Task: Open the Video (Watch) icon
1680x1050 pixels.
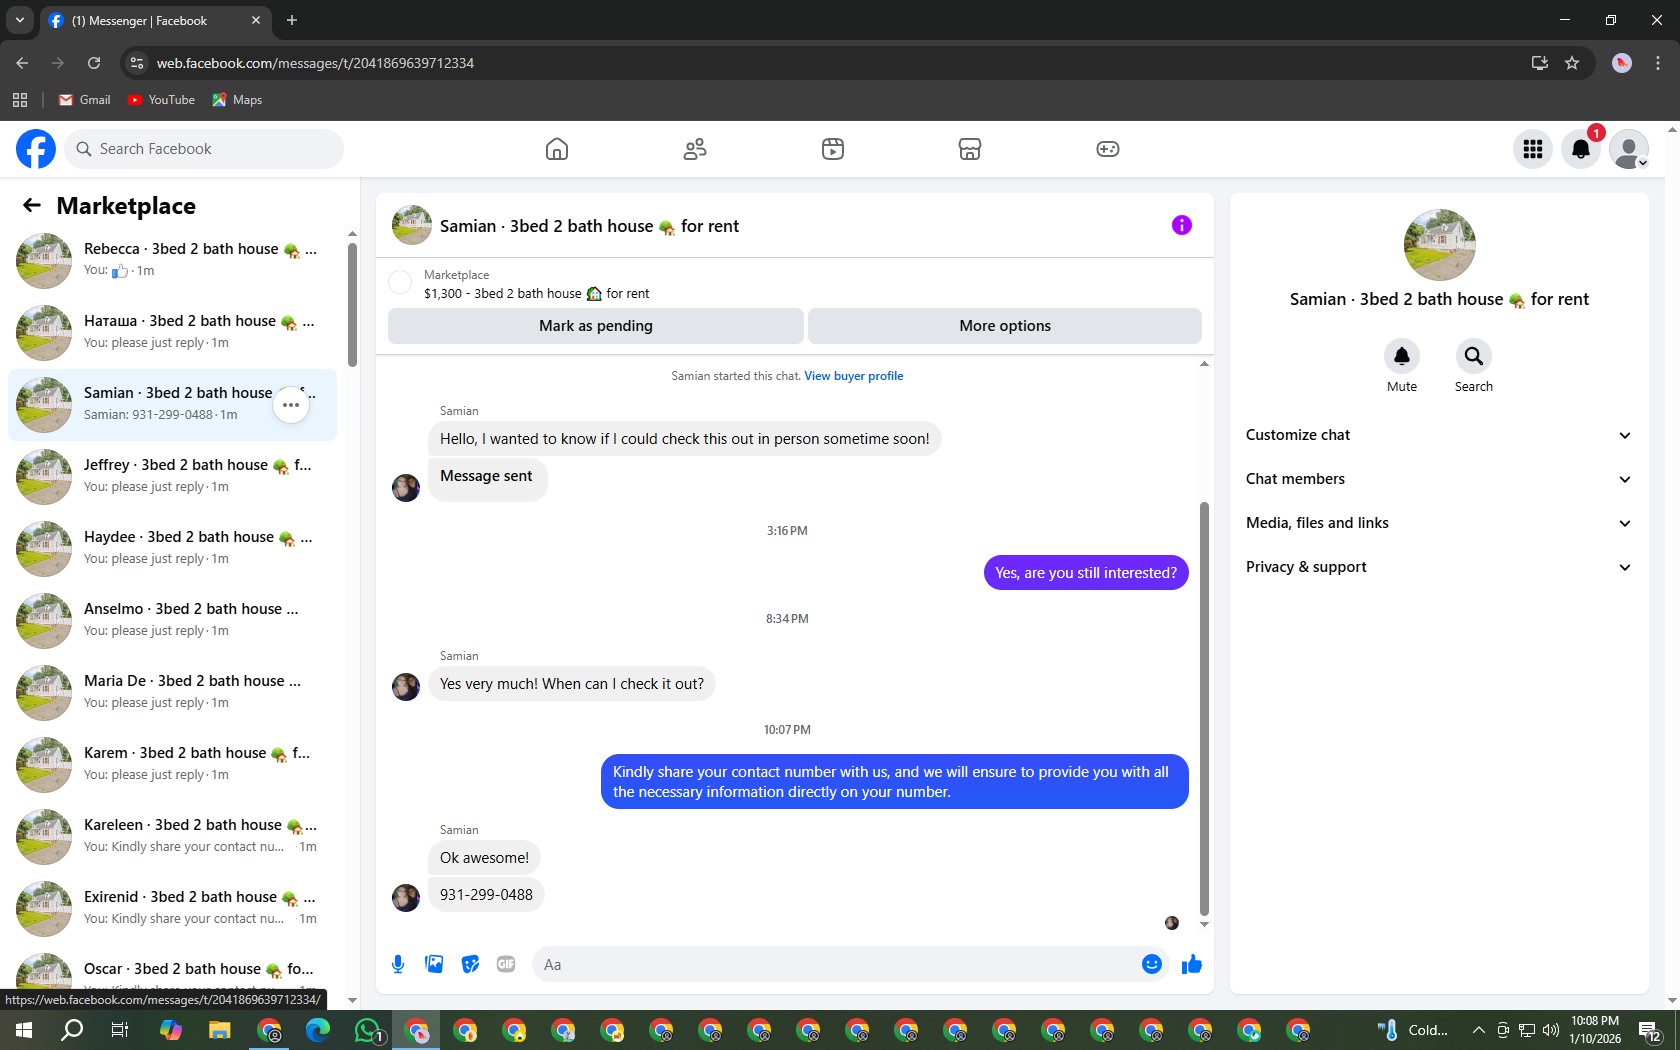Action: [x=833, y=149]
